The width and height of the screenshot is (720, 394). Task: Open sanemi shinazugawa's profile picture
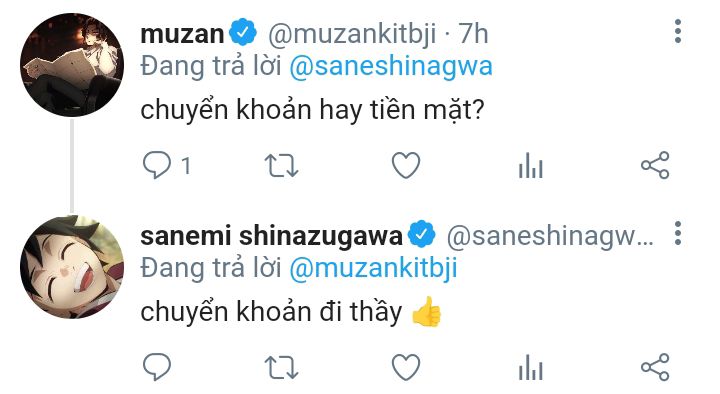point(72,267)
